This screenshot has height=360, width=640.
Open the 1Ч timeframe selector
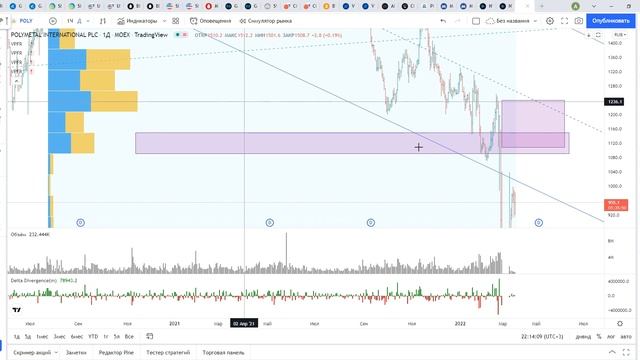pyautogui.click(x=70, y=21)
